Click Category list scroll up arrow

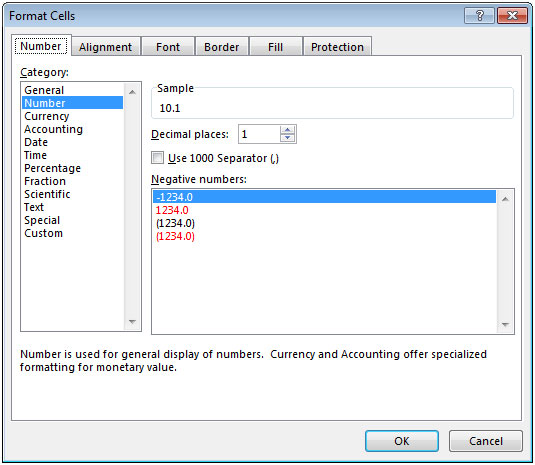click(132, 92)
